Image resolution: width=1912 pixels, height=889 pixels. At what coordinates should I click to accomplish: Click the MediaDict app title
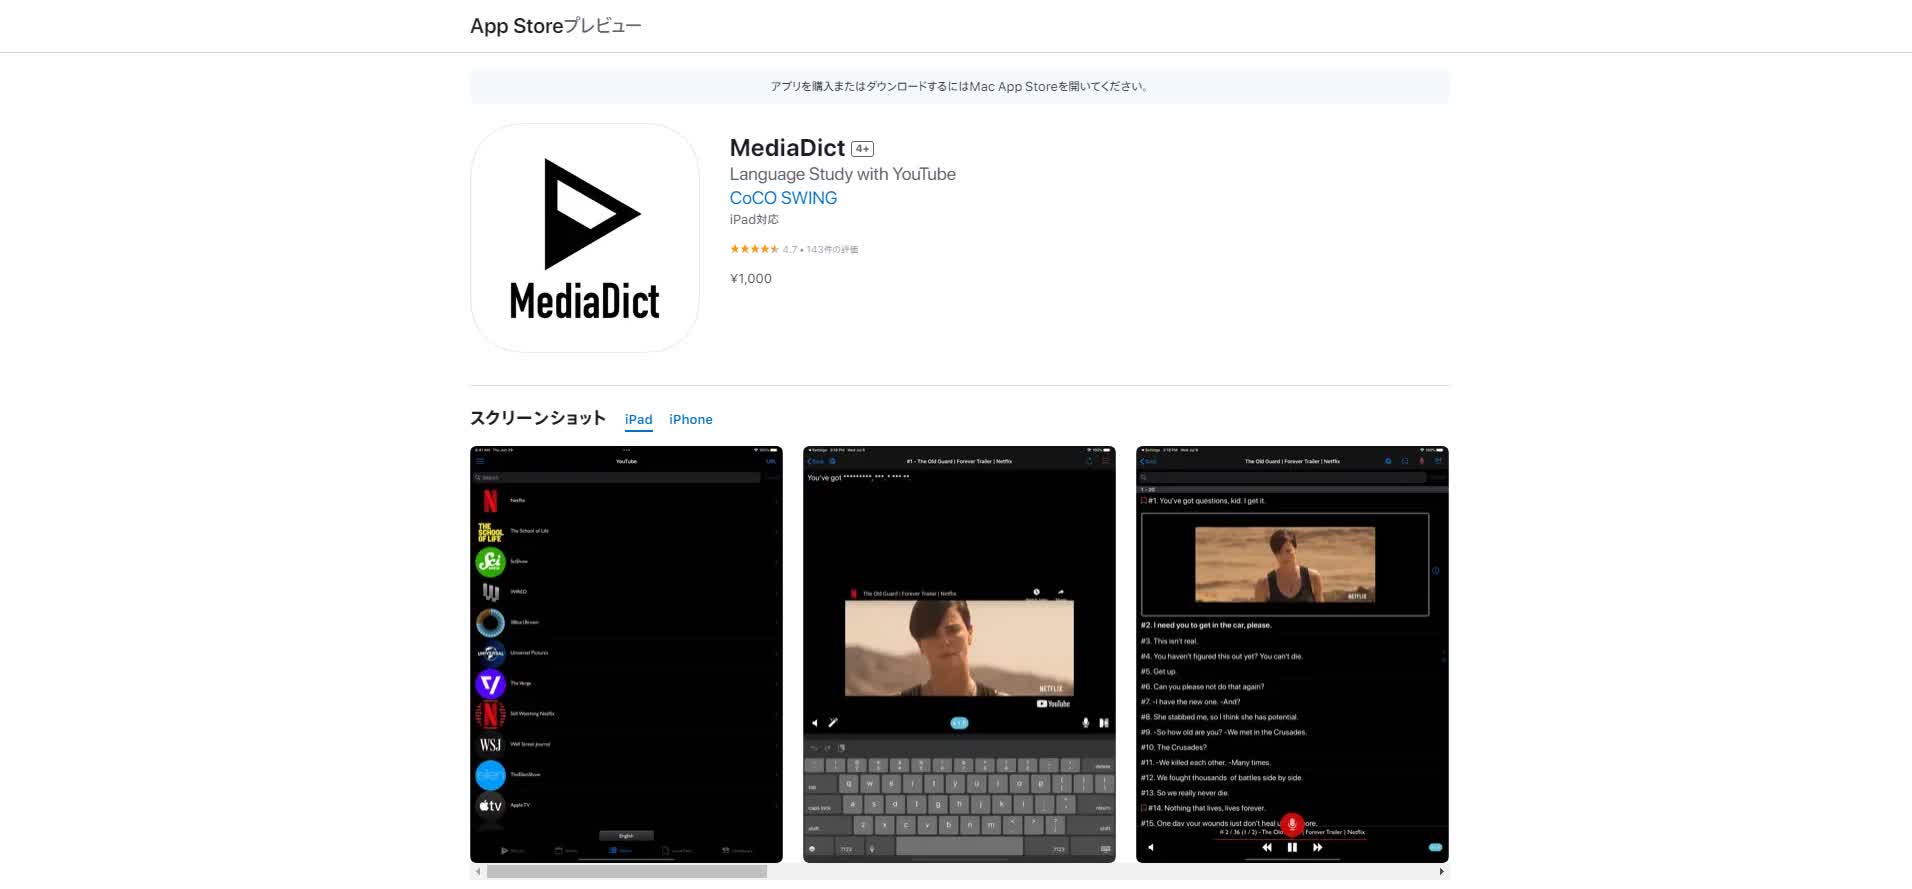(x=787, y=148)
